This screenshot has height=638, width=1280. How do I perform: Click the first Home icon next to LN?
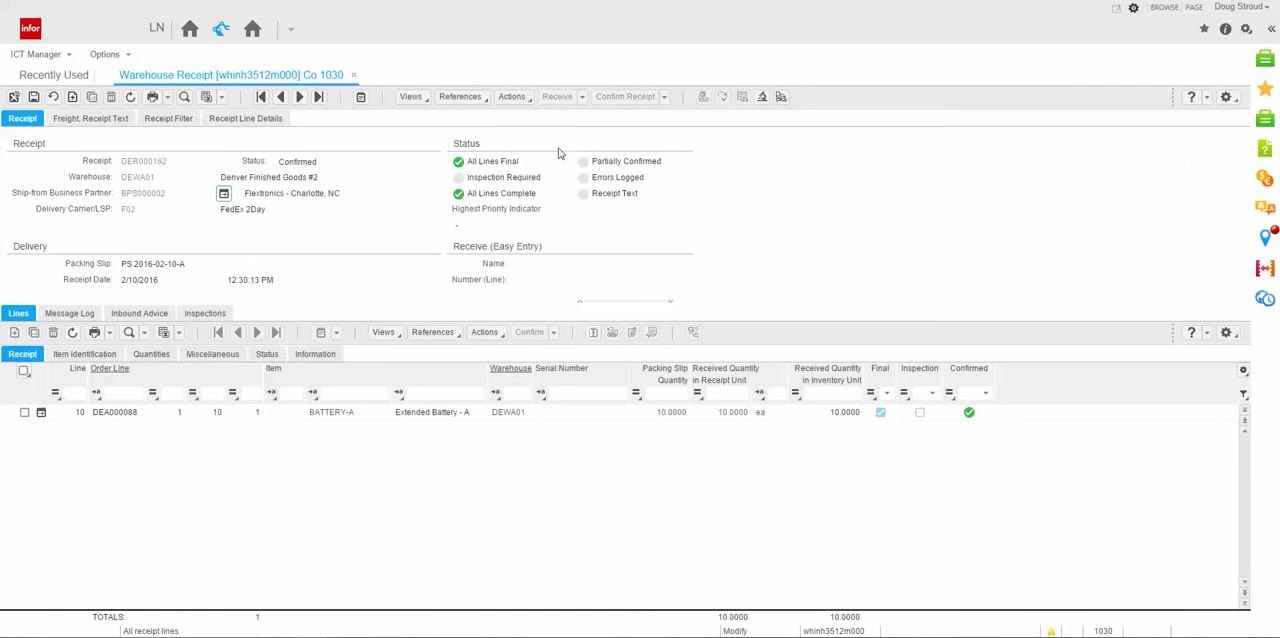190,29
